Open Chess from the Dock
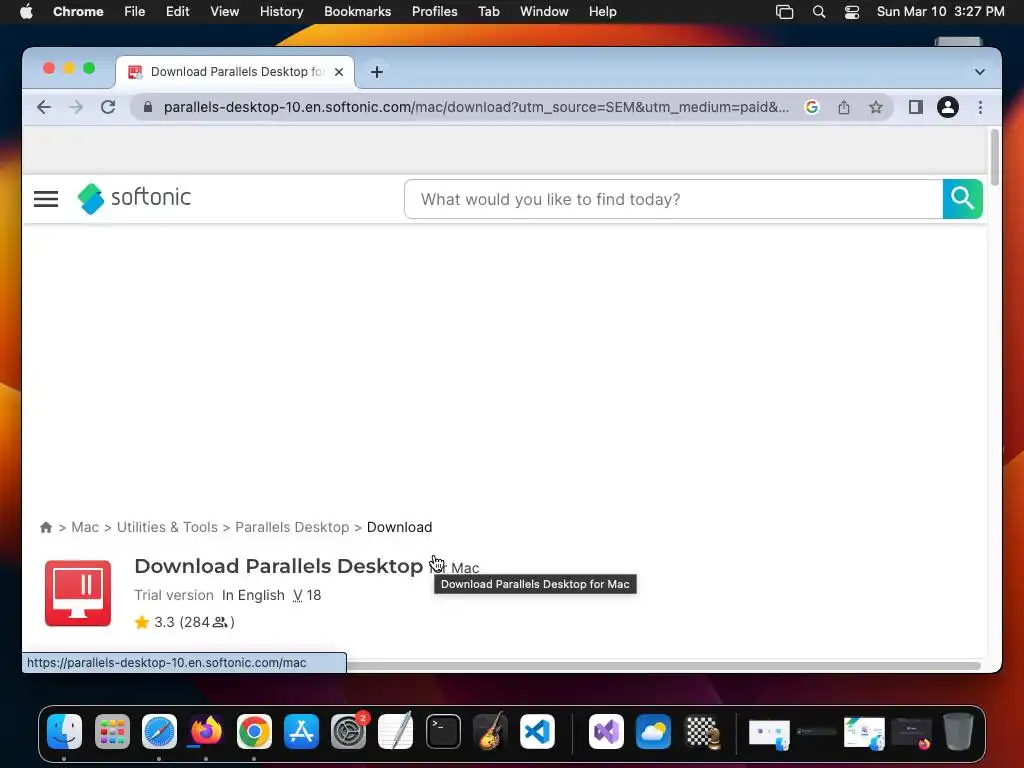The image size is (1024, 768). [x=702, y=731]
